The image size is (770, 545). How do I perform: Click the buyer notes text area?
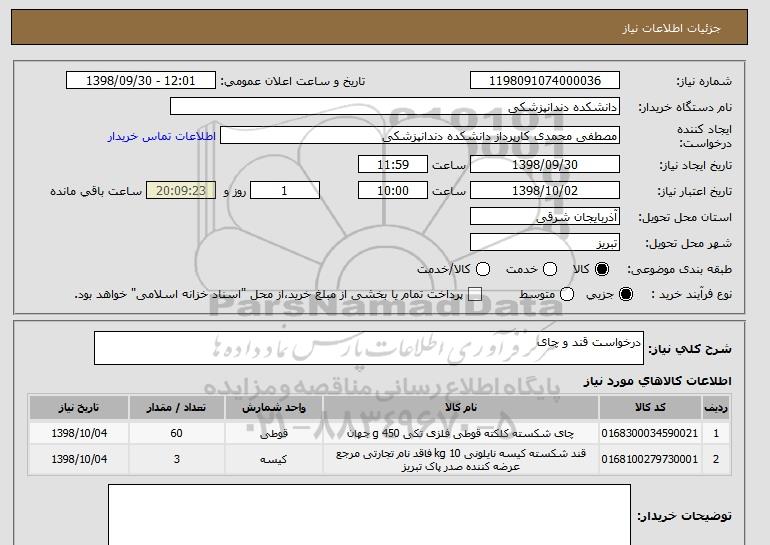click(369, 515)
